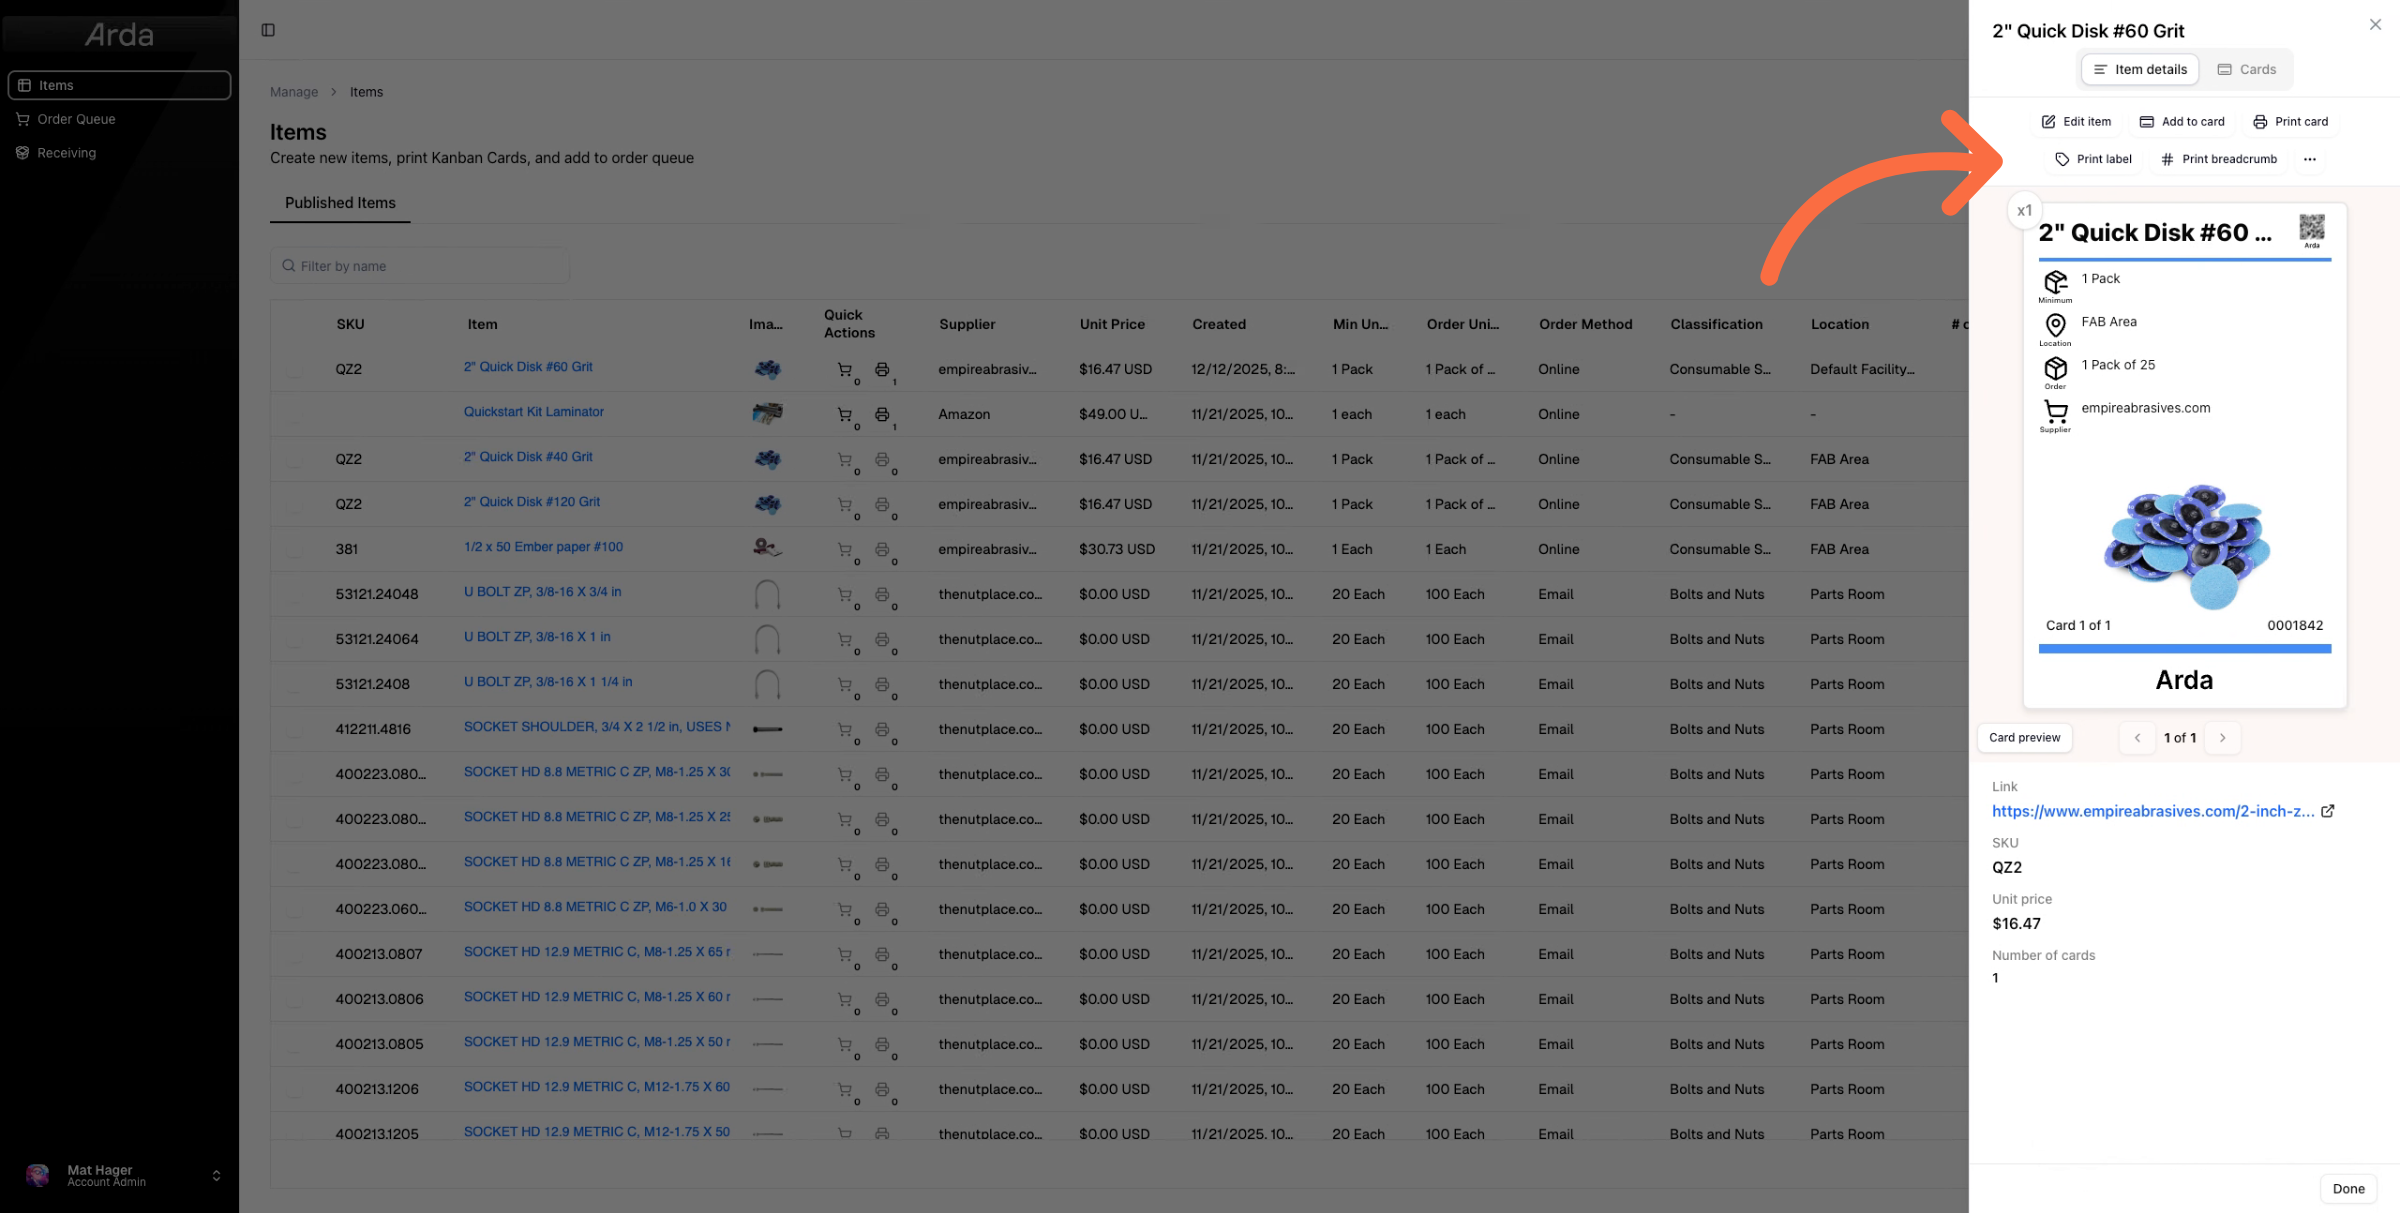Click the Done button
The height and width of the screenshot is (1213, 2400).
[2348, 1189]
